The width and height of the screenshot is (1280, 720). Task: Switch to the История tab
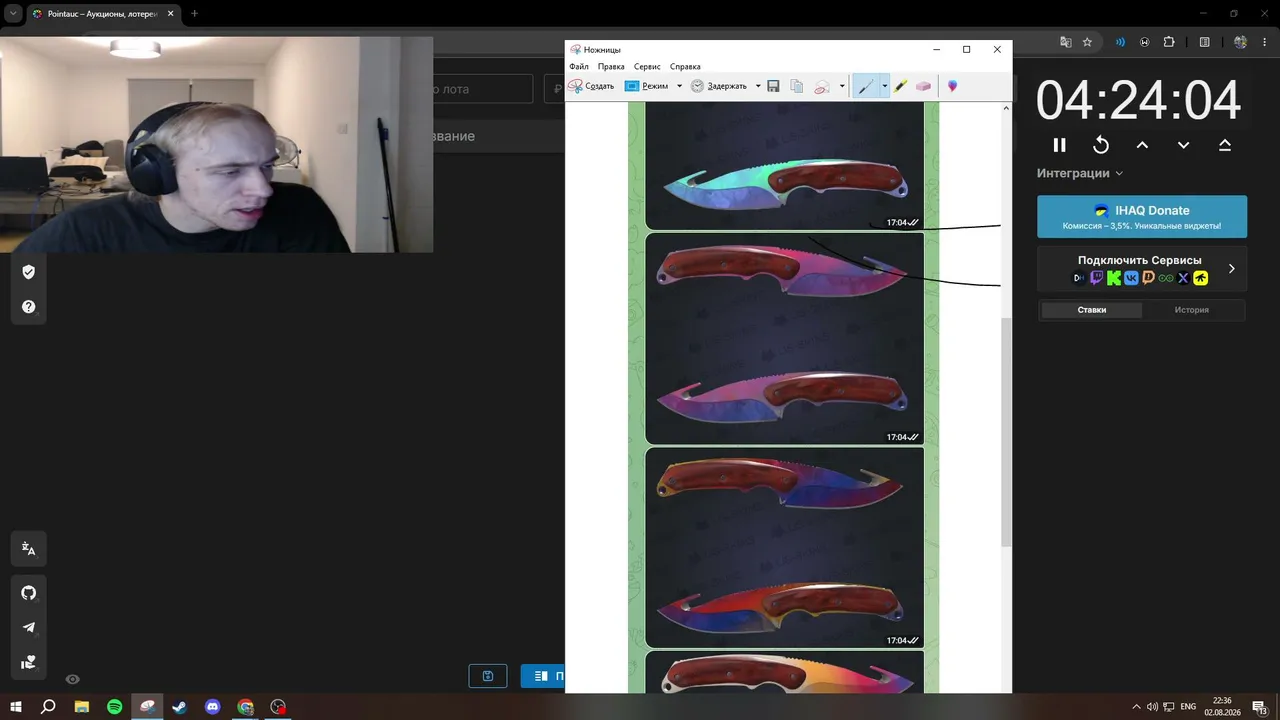click(x=1192, y=310)
